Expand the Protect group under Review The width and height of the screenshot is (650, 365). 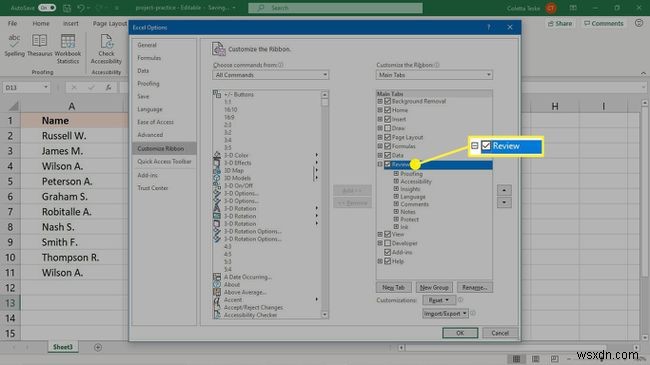[396, 219]
